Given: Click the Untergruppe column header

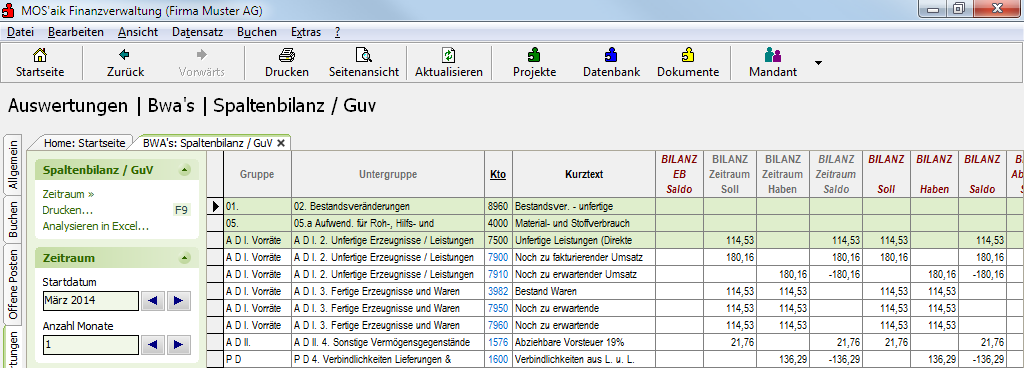Looking at the screenshot, I should click(x=388, y=174).
